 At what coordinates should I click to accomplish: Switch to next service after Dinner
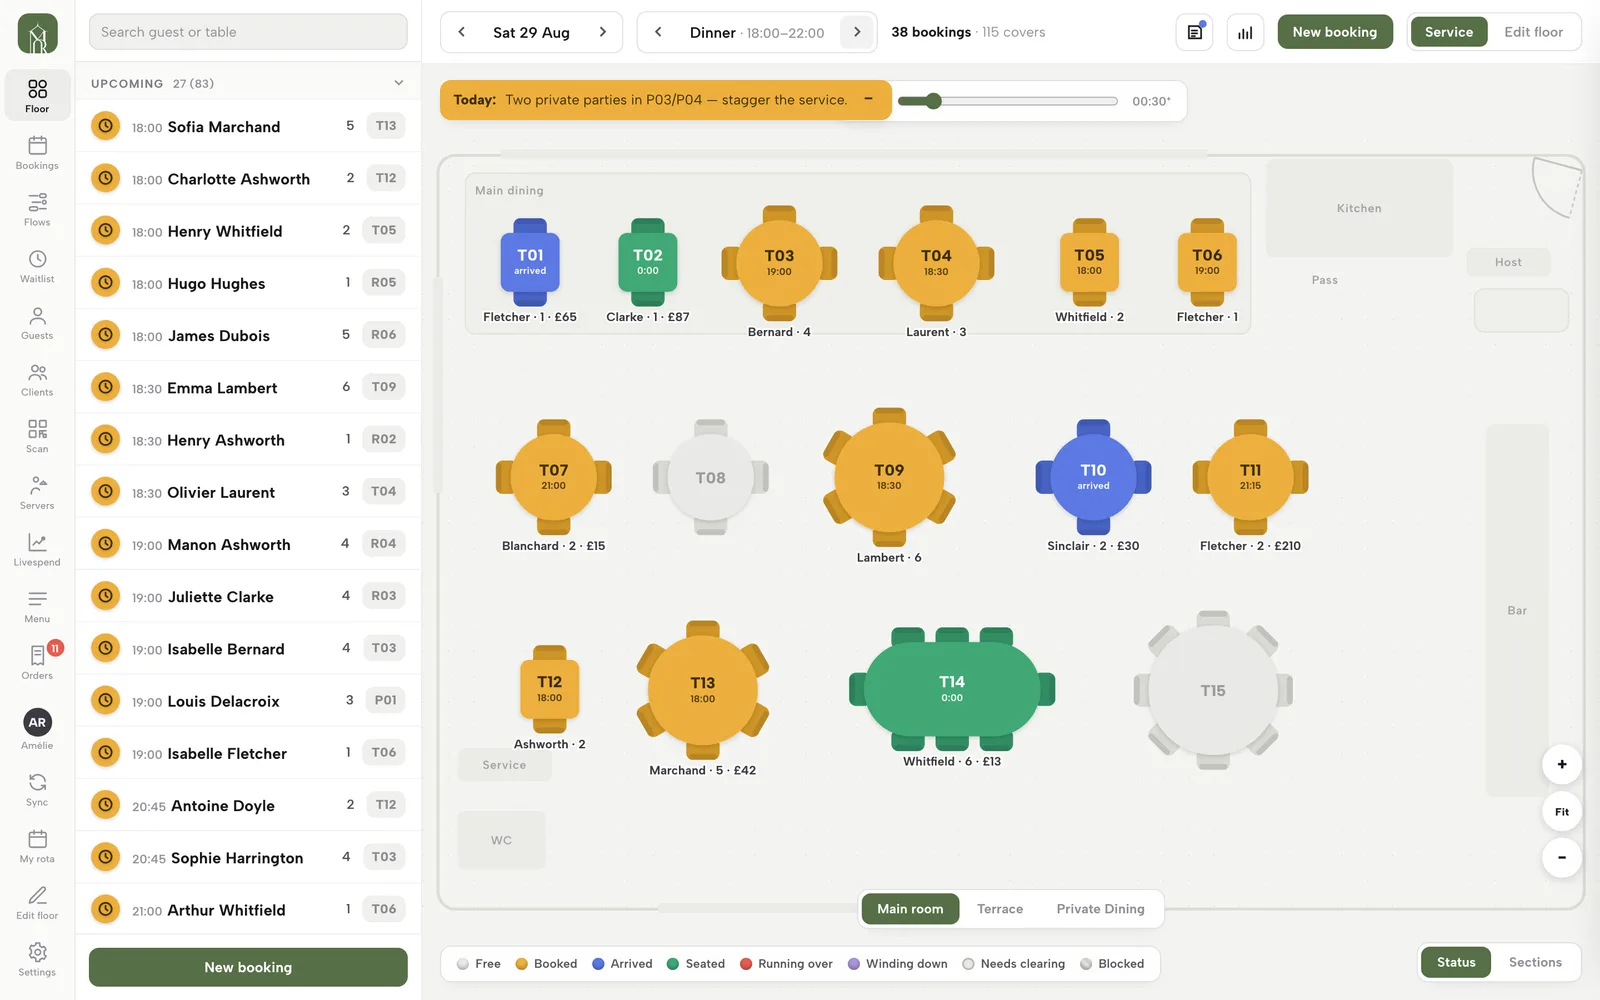[857, 32]
